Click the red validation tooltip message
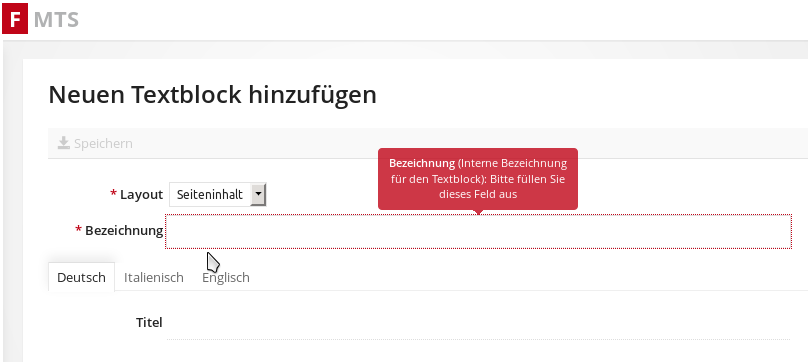Screen dimensions: 808x362 point(478,179)
